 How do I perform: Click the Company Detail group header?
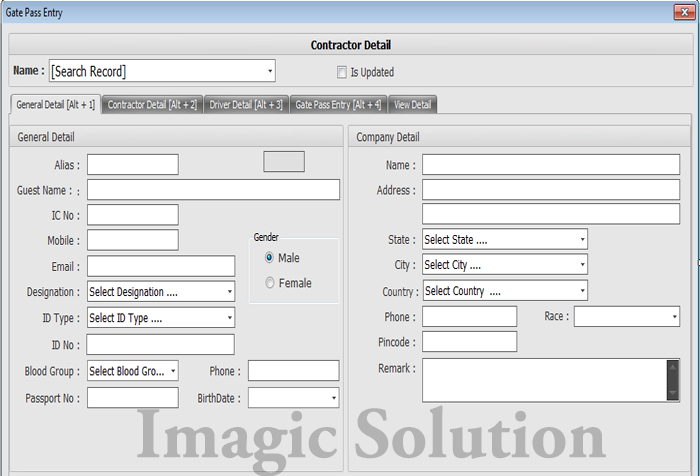388,137
